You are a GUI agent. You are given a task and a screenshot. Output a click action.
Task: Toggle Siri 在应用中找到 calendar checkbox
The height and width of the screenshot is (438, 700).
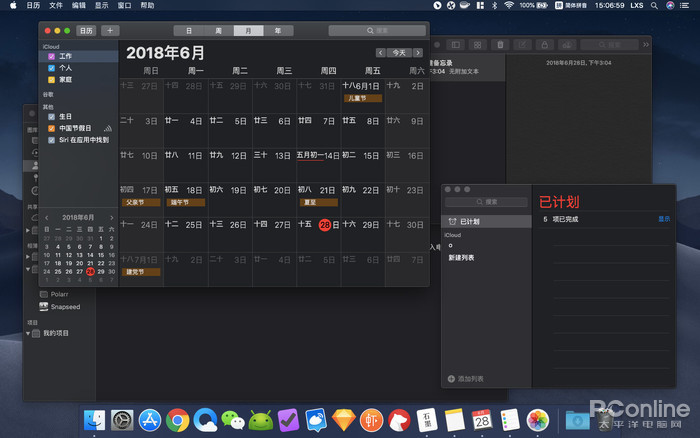(x=51, y=140)
